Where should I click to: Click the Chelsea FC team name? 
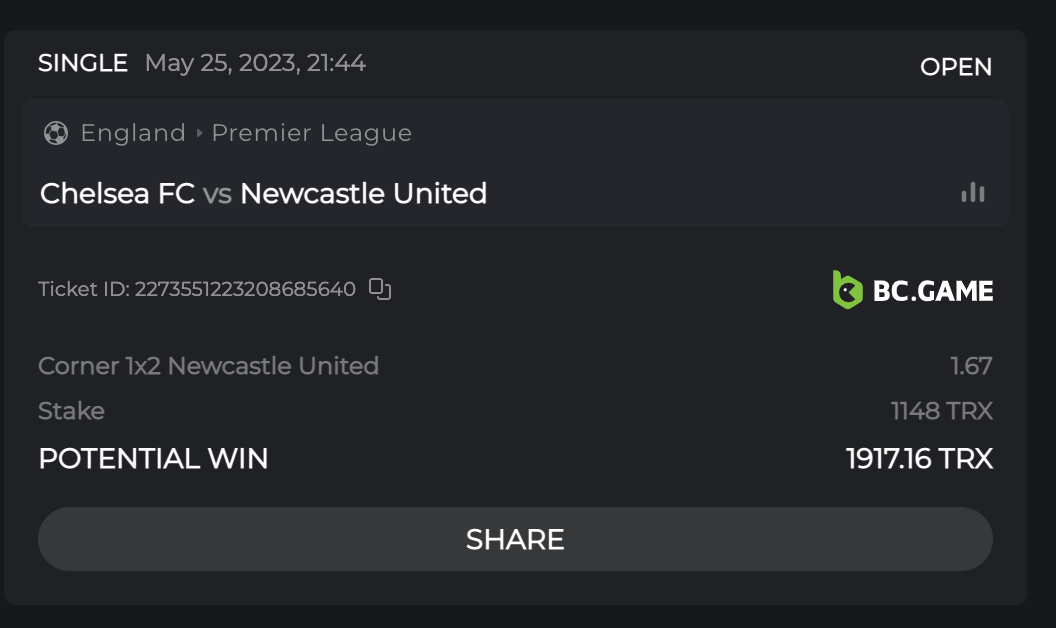coord(117,193)
